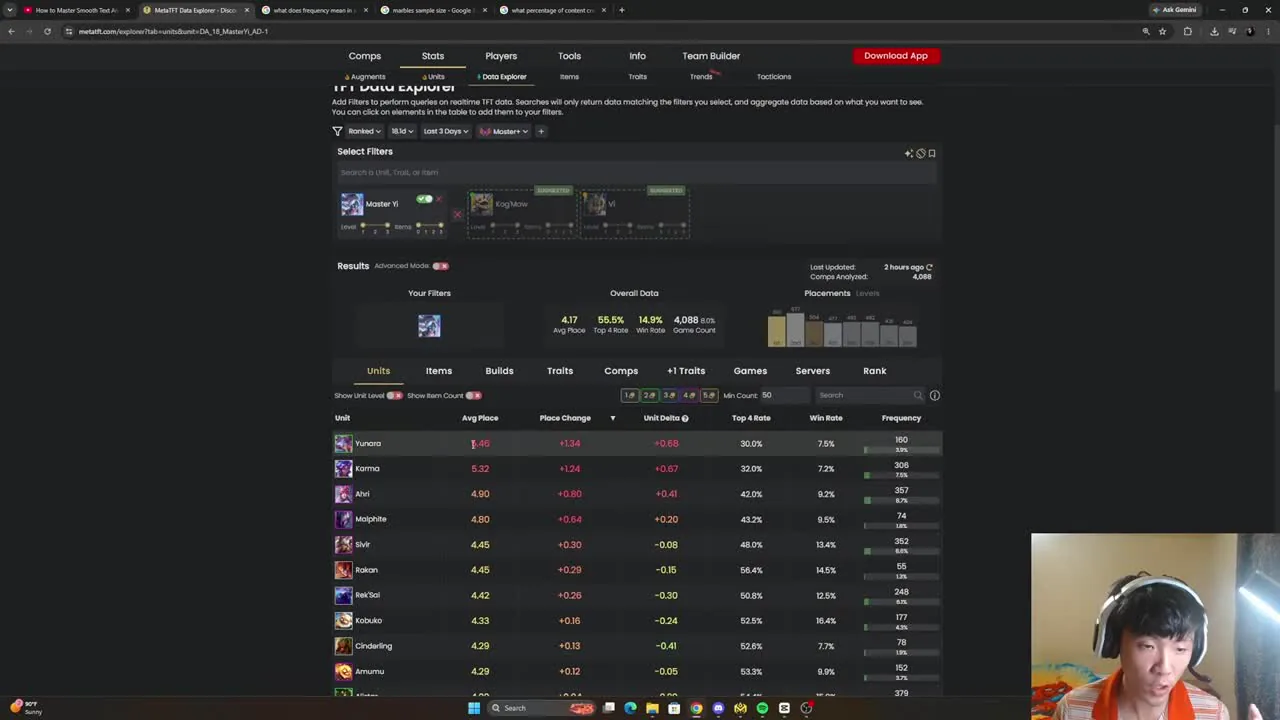Toggle the 4-cost unit filter
1280x720 pixels.
(x=689, y=395)
